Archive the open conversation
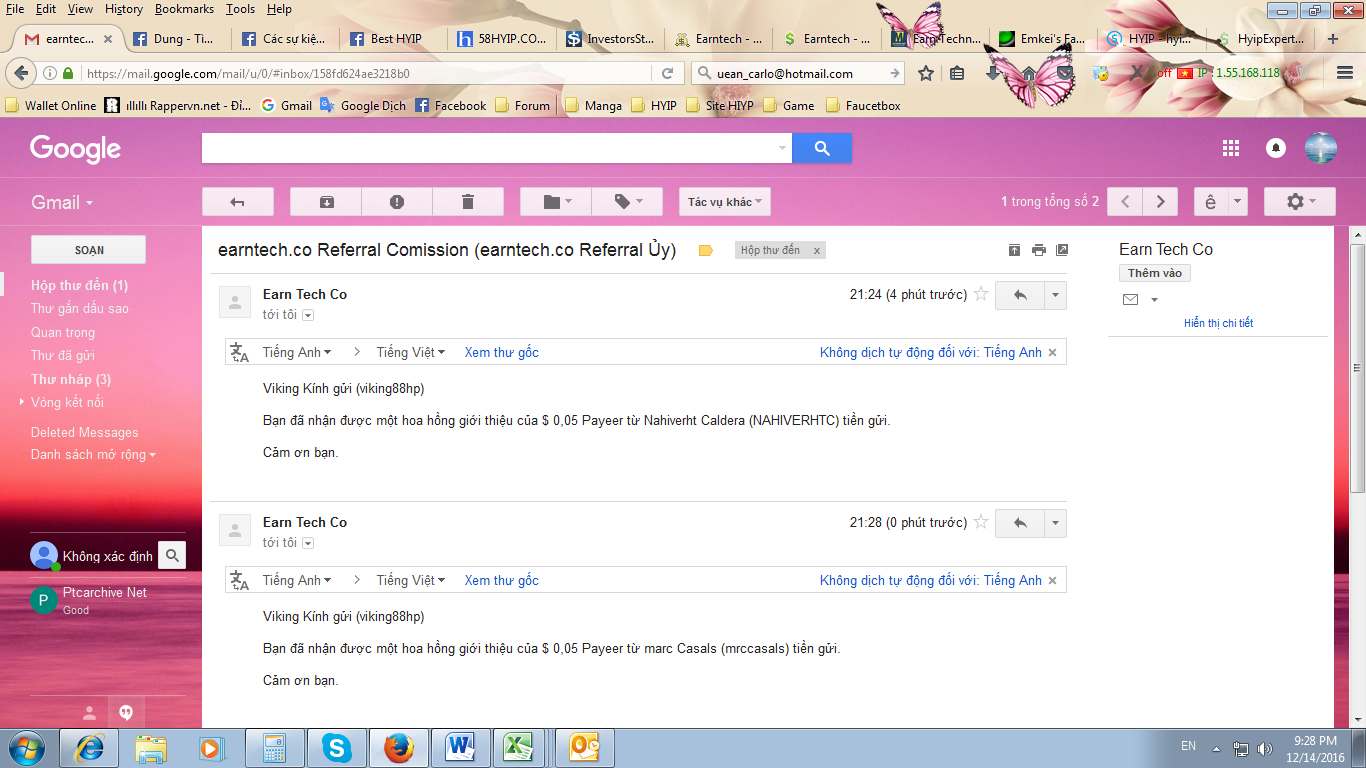Viewport: 1366px width, 768px height. point(326,202)
